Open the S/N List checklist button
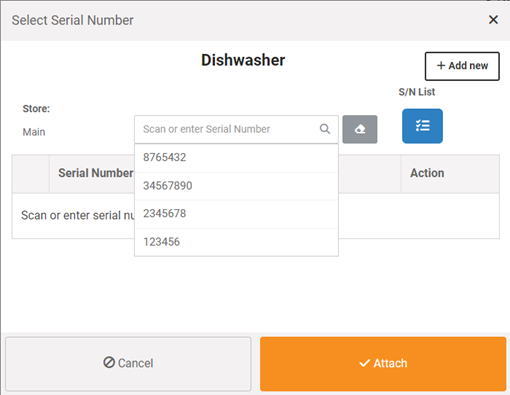This screenshot has width=510, height=395. 422,126
